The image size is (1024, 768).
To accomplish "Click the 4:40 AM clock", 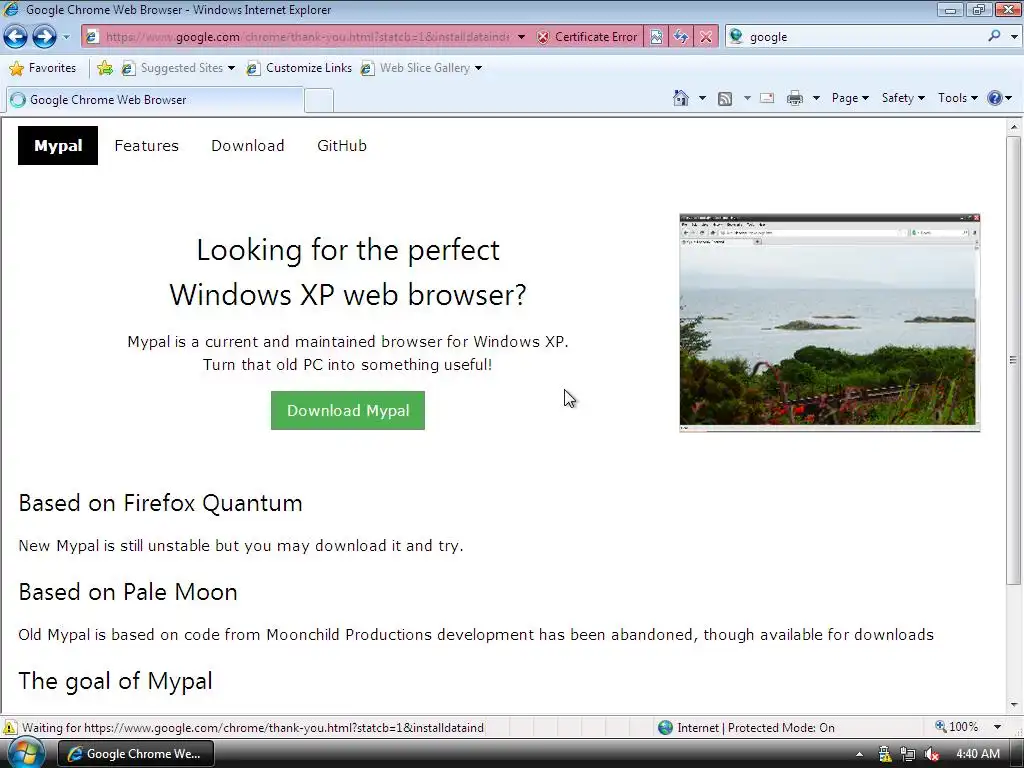I will click(x=978, y=754).
